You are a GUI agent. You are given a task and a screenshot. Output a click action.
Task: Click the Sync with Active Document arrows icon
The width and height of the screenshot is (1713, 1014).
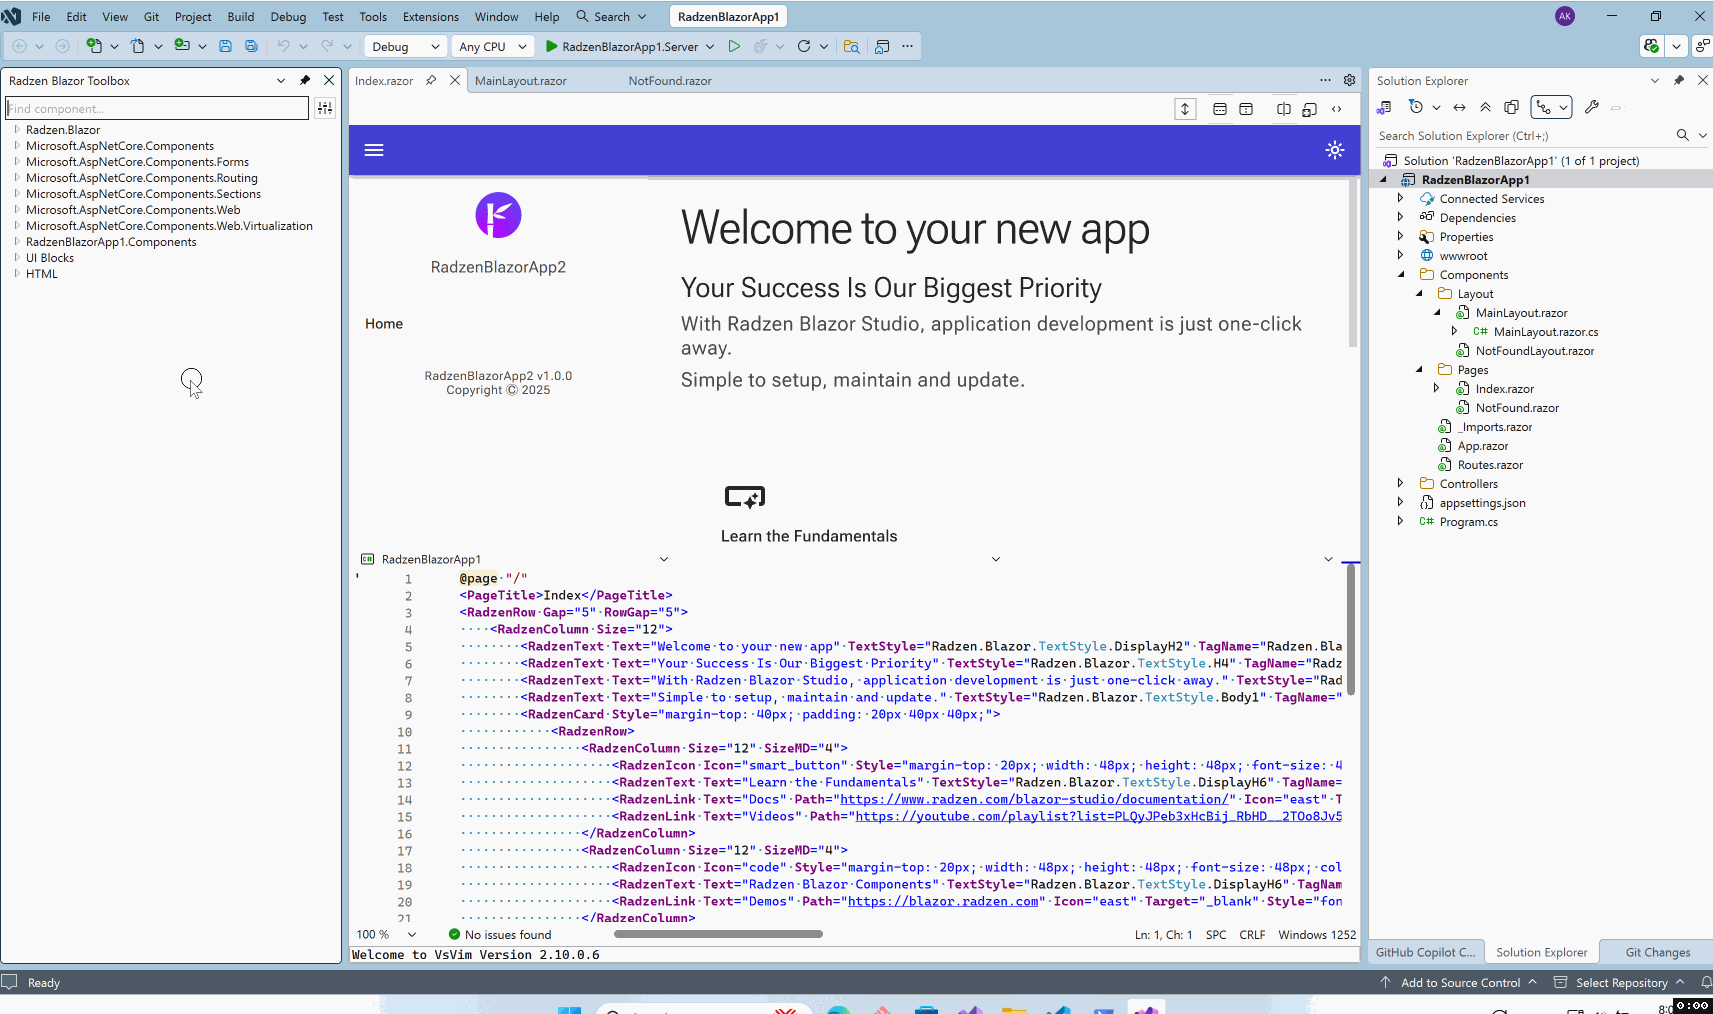(1459, 107)
